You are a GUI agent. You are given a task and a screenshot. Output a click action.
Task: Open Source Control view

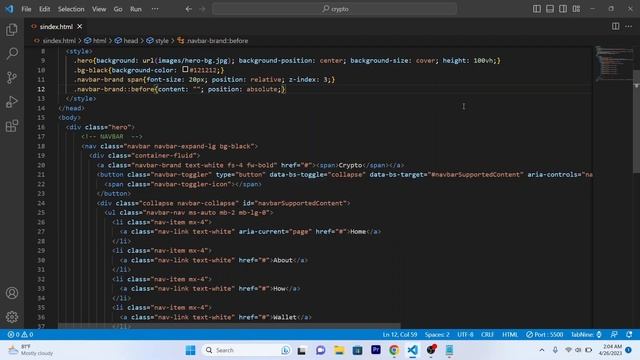click(12, 78)
